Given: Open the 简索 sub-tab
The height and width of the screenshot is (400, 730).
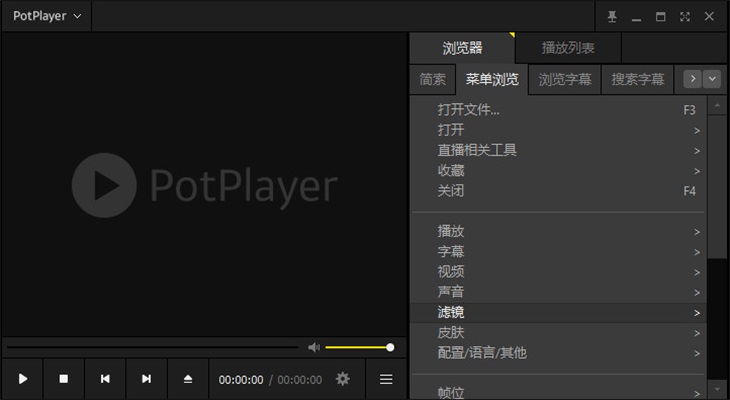Looking at the screenshot, I should (x=433, y=80).
